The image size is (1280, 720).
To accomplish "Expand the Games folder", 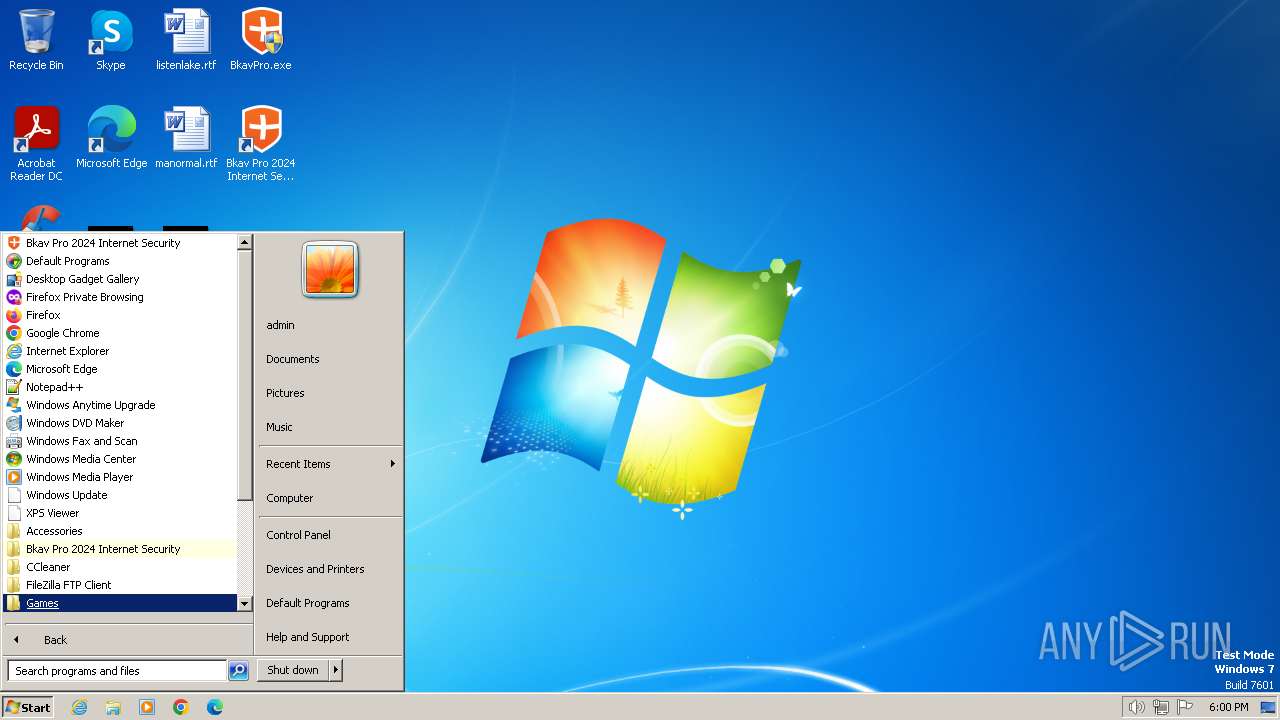I will click(x=120, y=603).
